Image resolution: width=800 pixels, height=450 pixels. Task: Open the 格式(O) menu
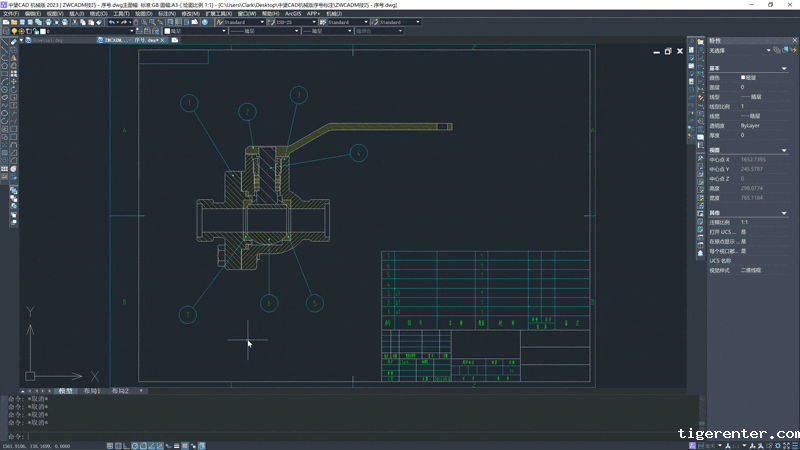[98, 13]
